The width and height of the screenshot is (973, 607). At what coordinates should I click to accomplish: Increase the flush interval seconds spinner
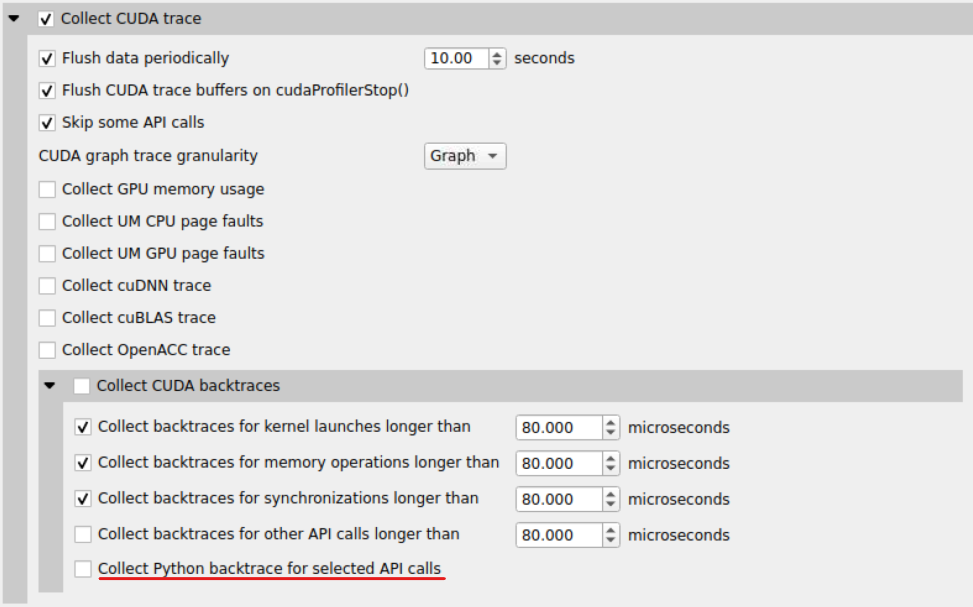495,53
